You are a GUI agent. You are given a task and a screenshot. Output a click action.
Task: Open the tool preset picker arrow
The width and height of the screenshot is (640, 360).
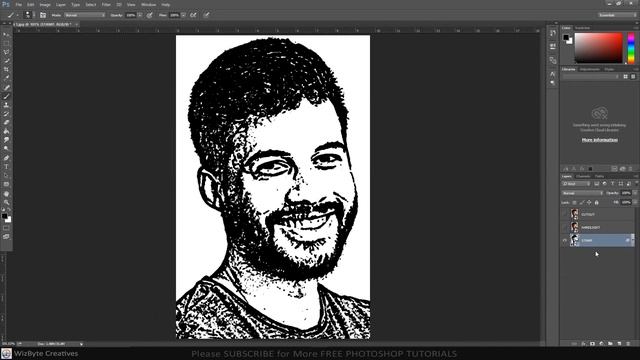[18, 15]
